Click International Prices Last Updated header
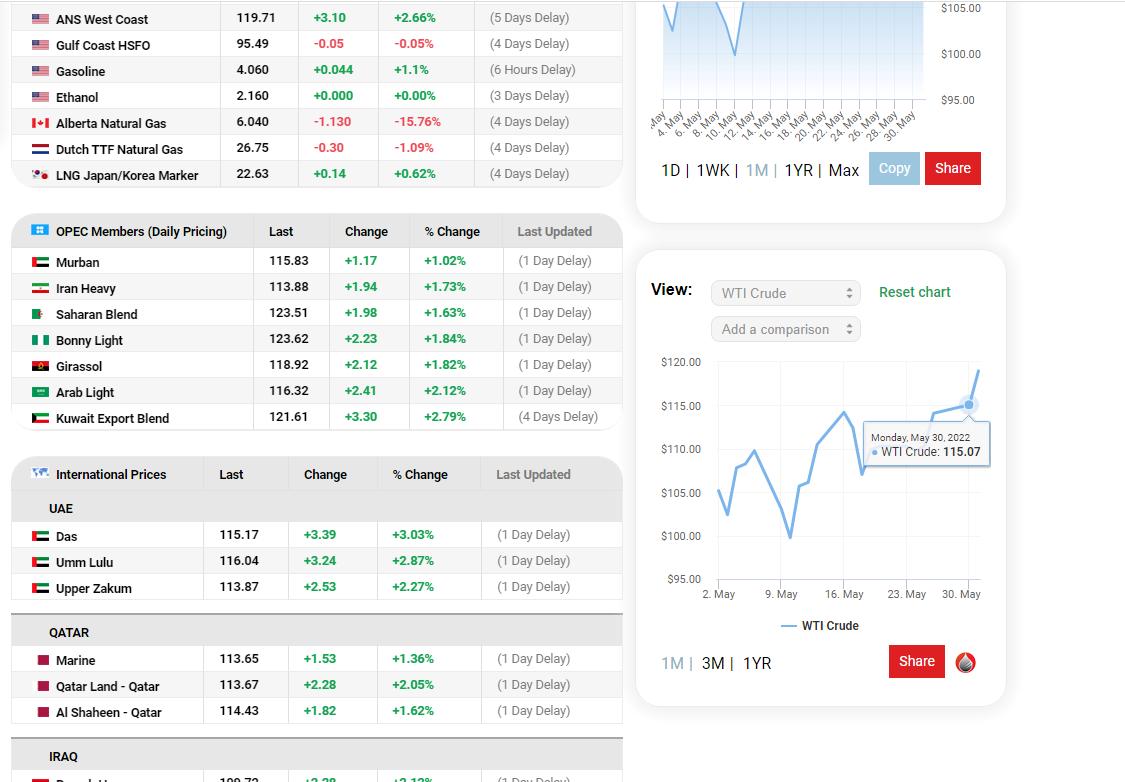 pos(533,474)
